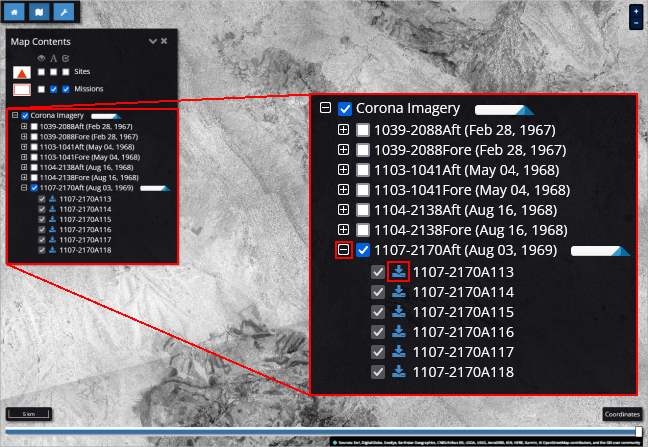
Task: Download 1107-2170A116 in the enlarged inset
Action: [399, 332]
